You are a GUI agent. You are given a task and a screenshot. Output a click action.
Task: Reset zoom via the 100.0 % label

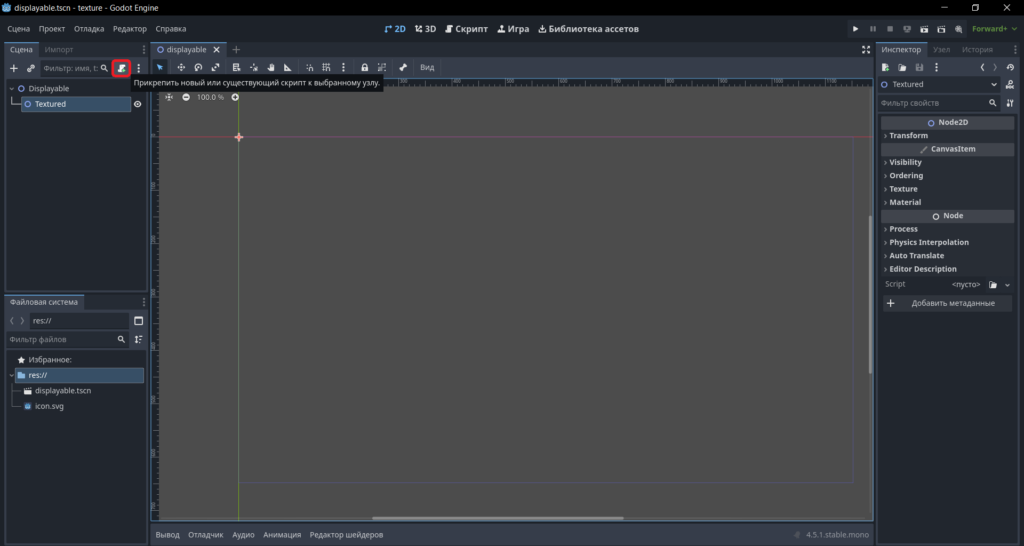pyautogui.click(x=210, y=97)
